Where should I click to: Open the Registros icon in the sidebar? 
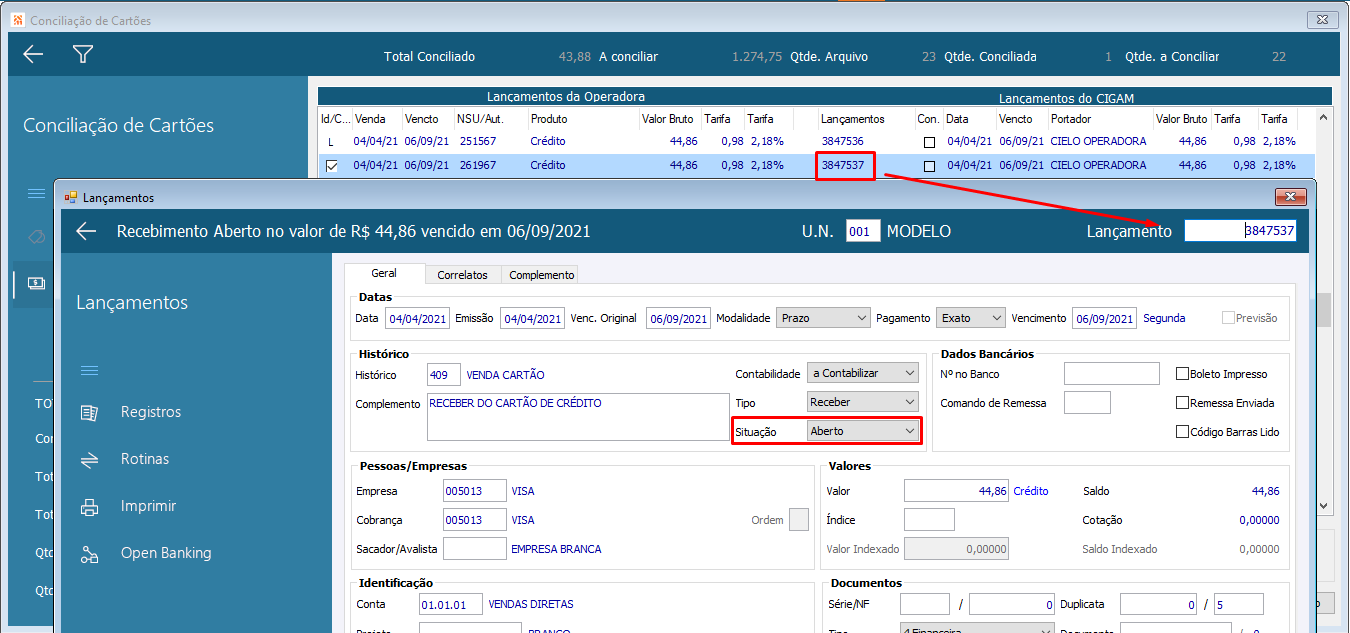89,412
